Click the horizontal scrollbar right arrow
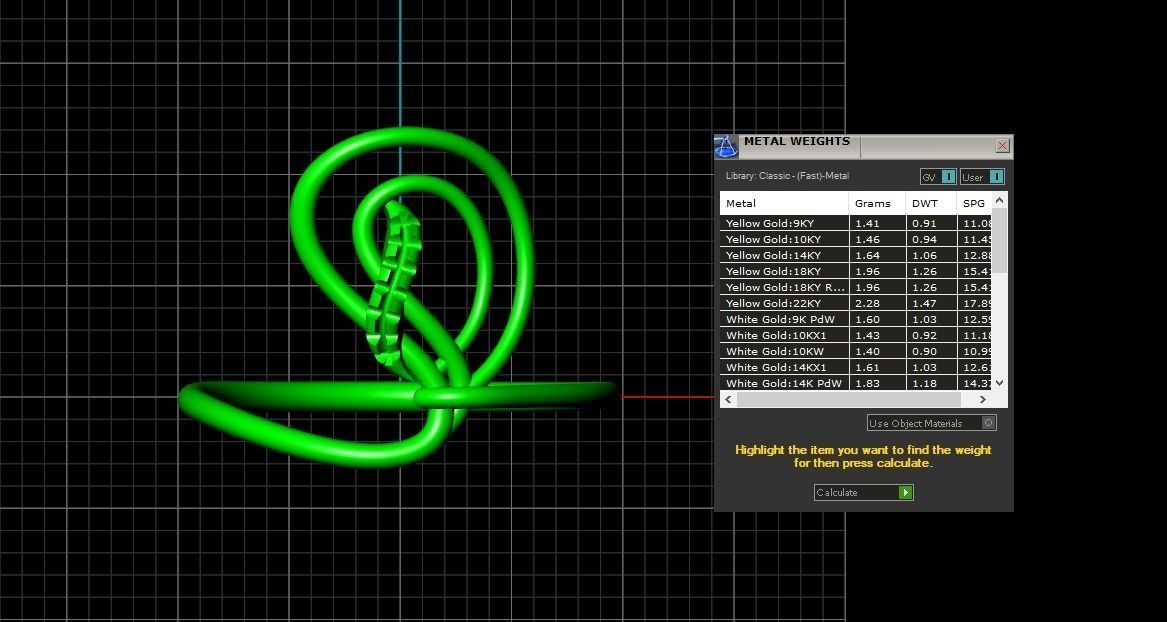Viewport: 1167px width, 622px height. tap(982, 400)
